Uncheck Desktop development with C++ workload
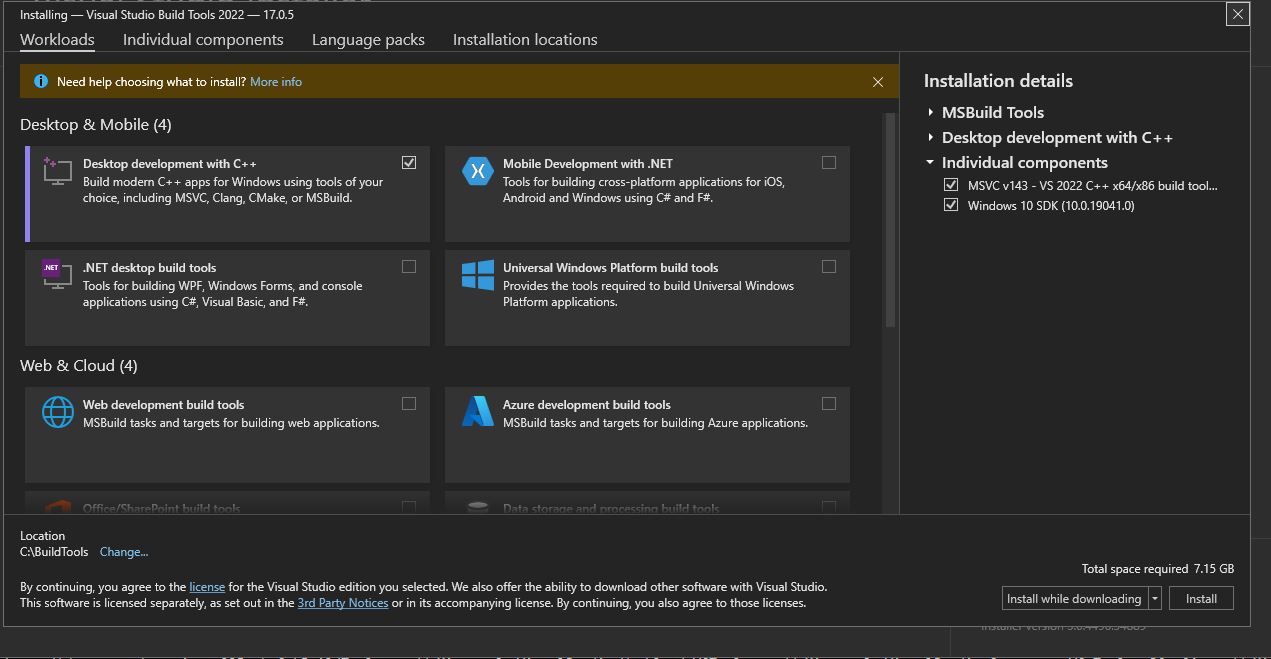Viewport: 1271px width, 659px height. (409, 162)
